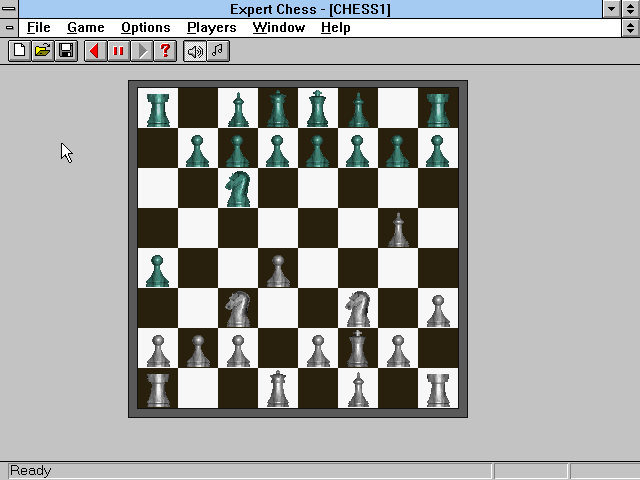Viewport: 640px width, 480px height.
Task: Open the Help menu
Action: tap(336, 28)
